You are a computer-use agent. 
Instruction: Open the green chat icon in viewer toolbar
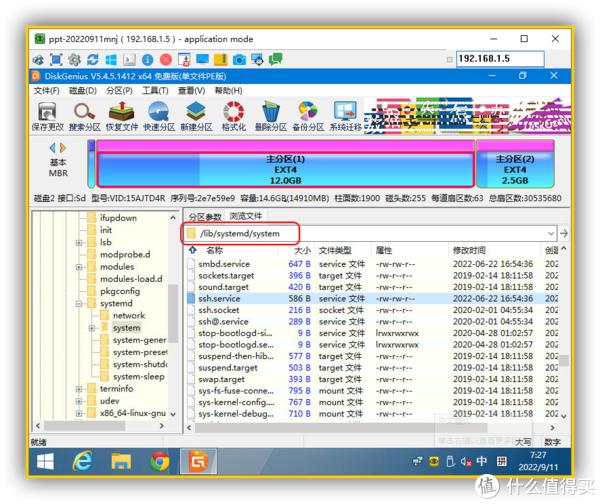click(276, 59)
